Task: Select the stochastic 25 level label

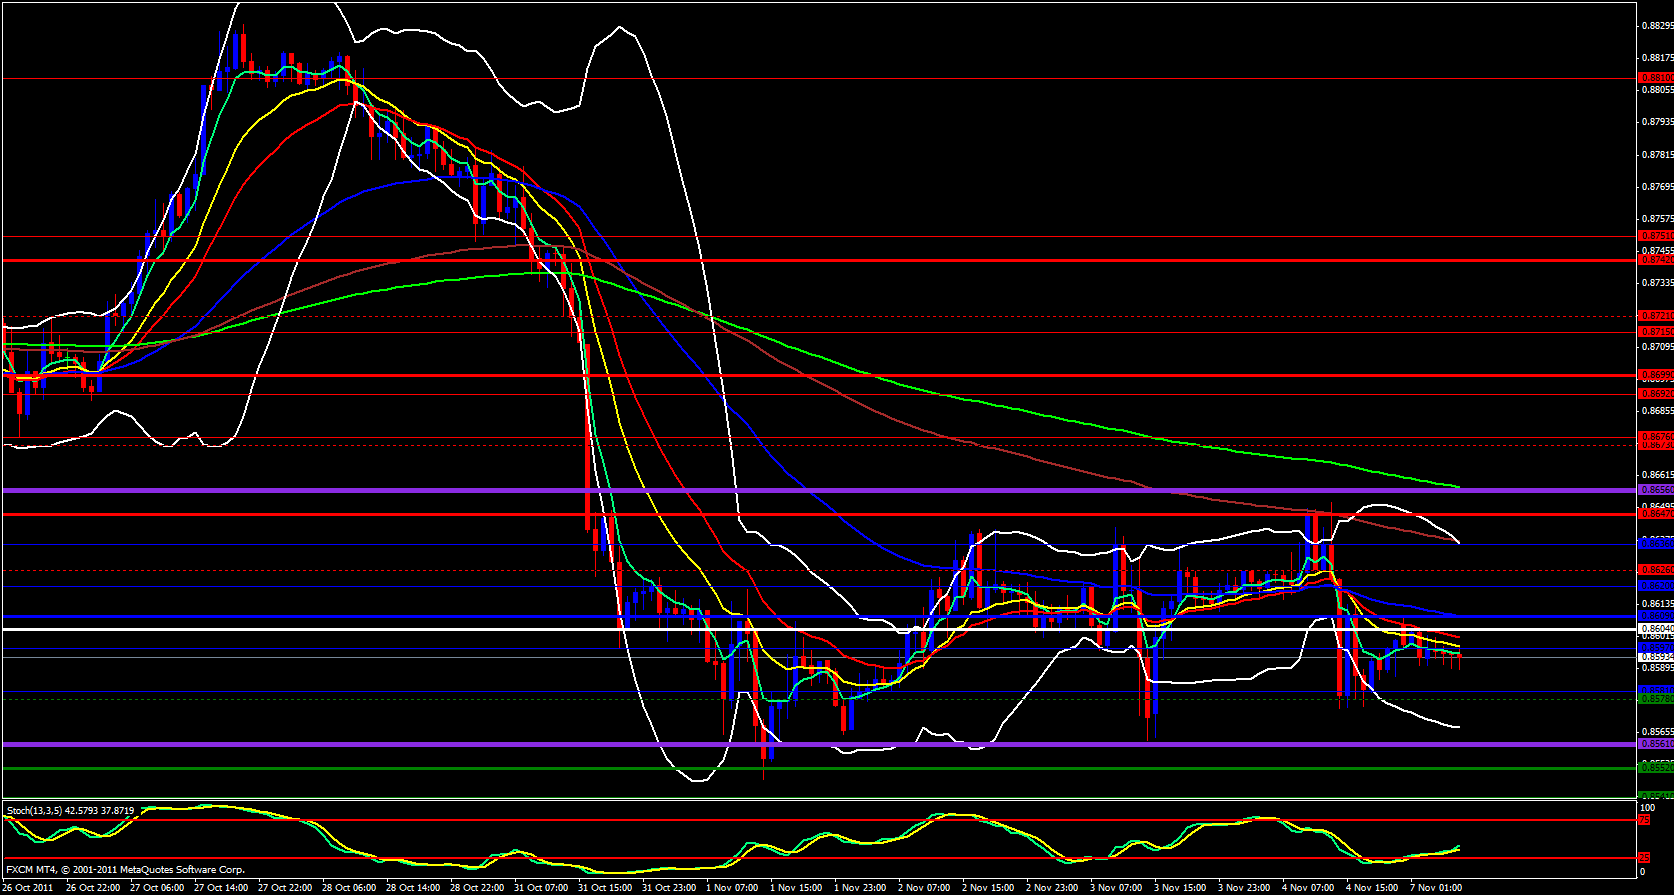Action: point(1643,858)
